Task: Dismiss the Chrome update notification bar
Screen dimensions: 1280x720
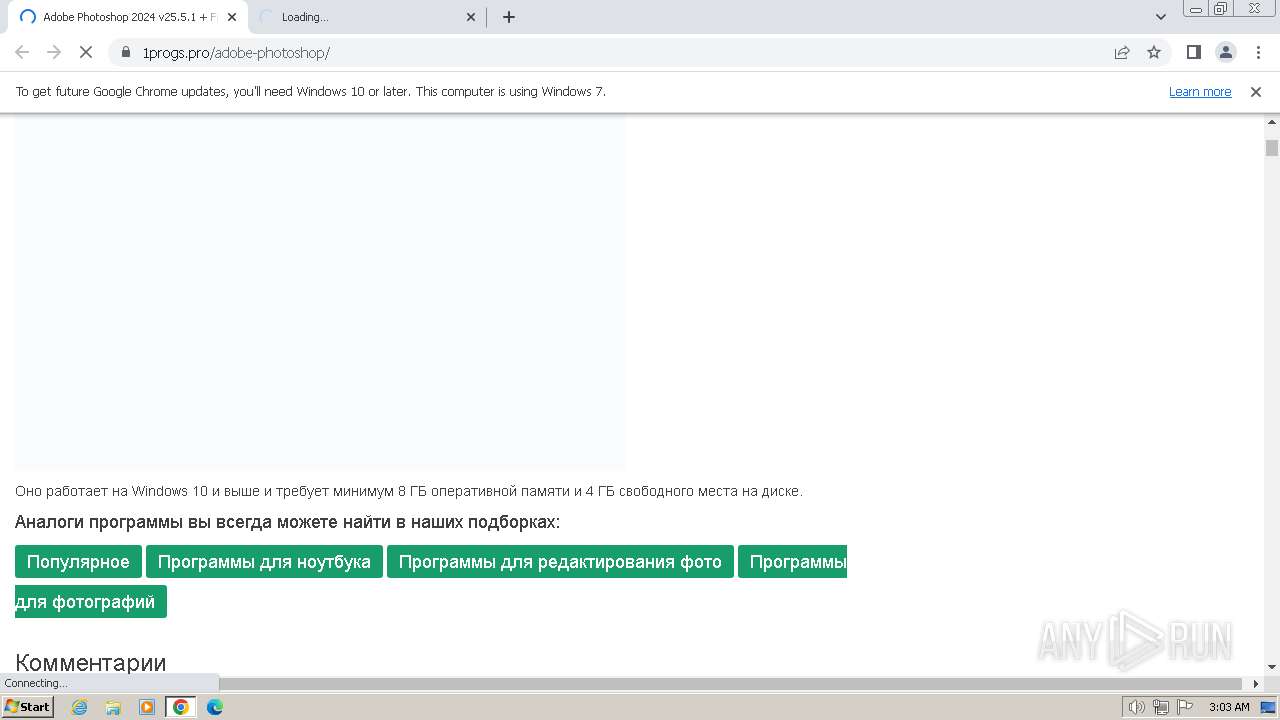Action: pos(1256,91)
